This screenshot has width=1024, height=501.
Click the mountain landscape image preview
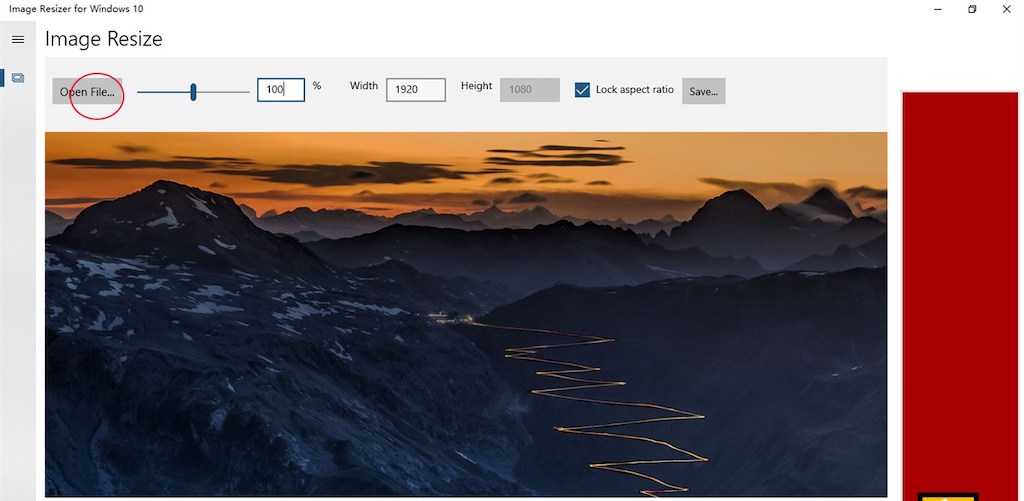coord(466,314)
